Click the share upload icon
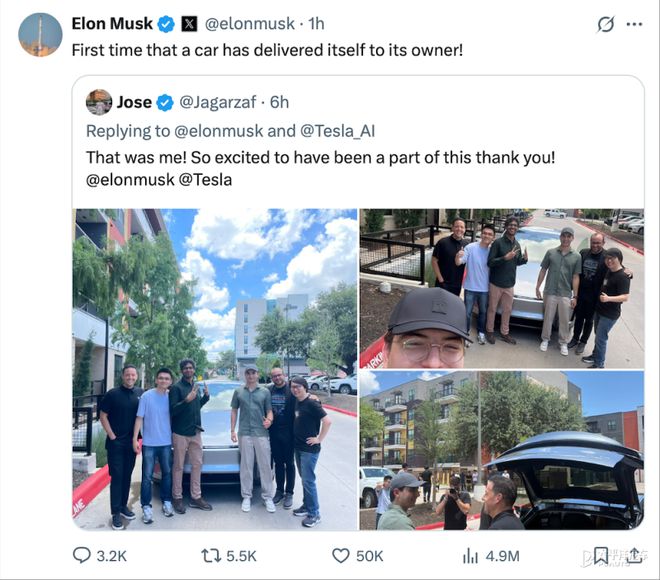660x580 pixels. tap(635, 556)
